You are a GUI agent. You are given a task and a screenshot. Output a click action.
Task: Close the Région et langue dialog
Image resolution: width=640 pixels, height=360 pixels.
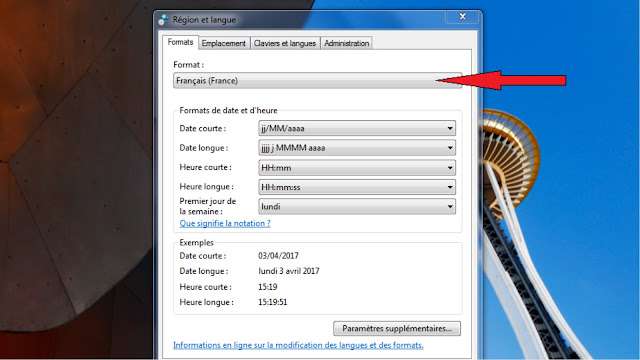point(462,17)
